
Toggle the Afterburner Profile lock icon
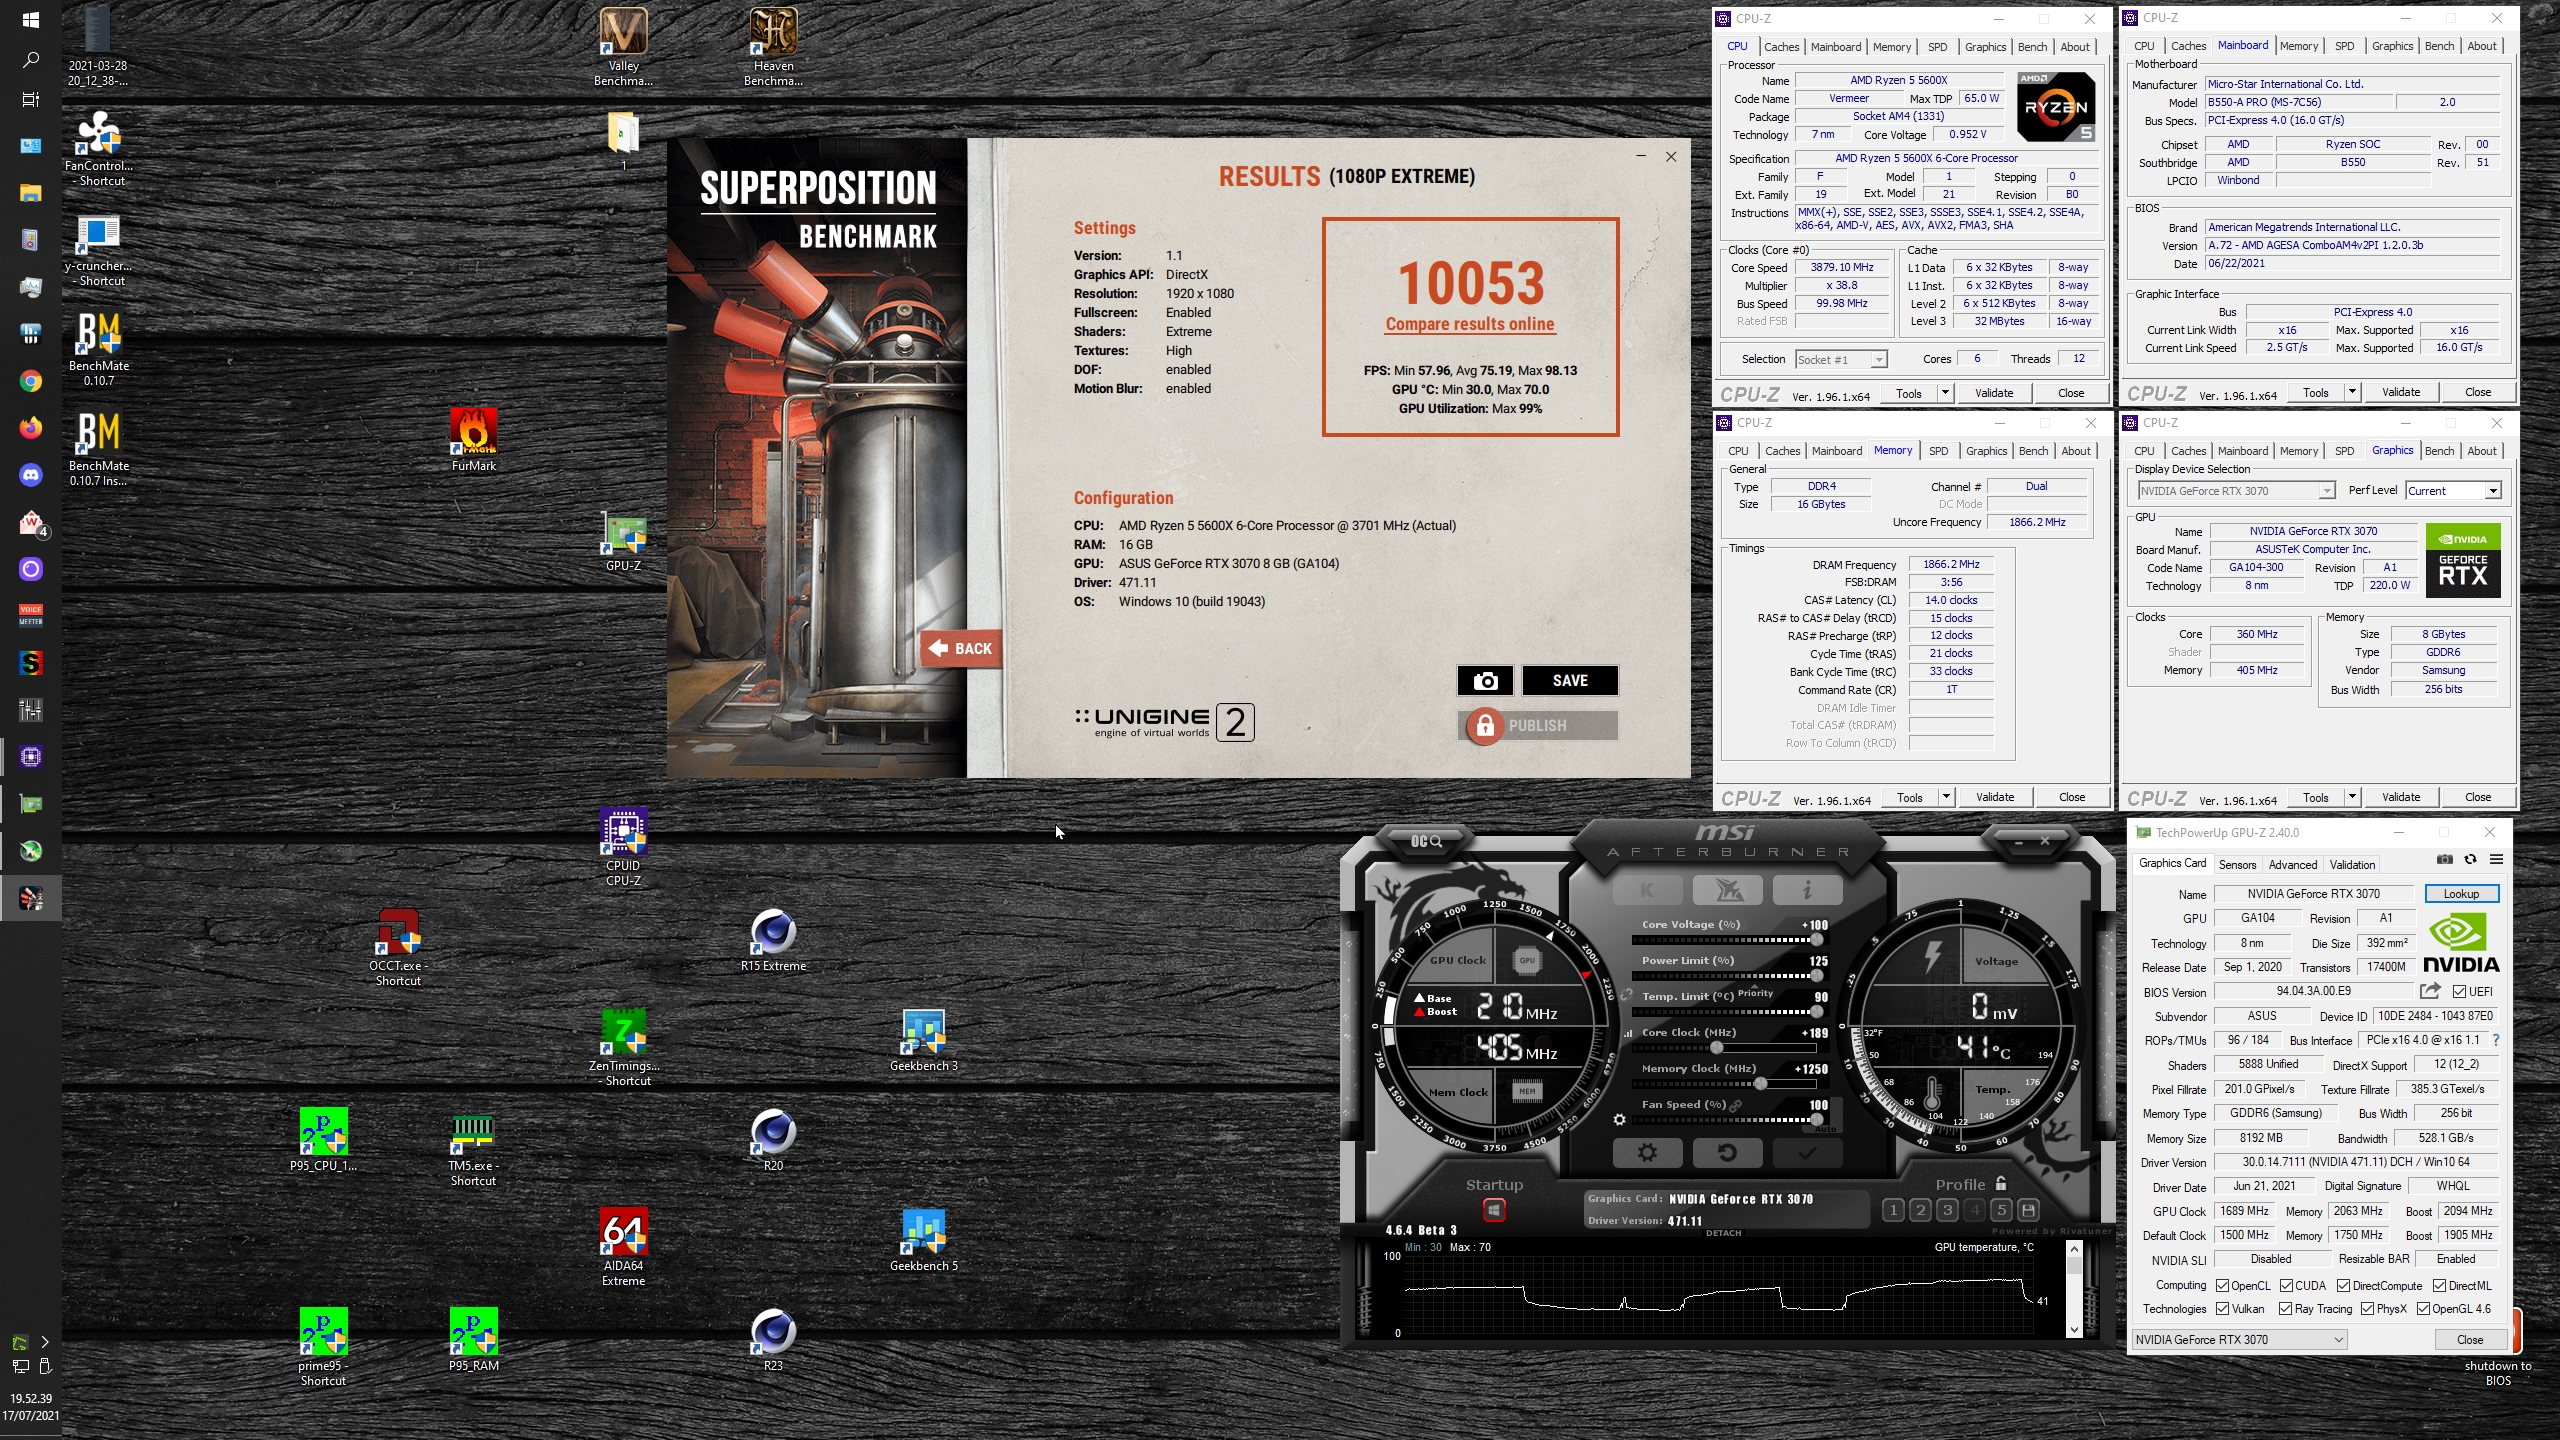tap(2001, 1183)
